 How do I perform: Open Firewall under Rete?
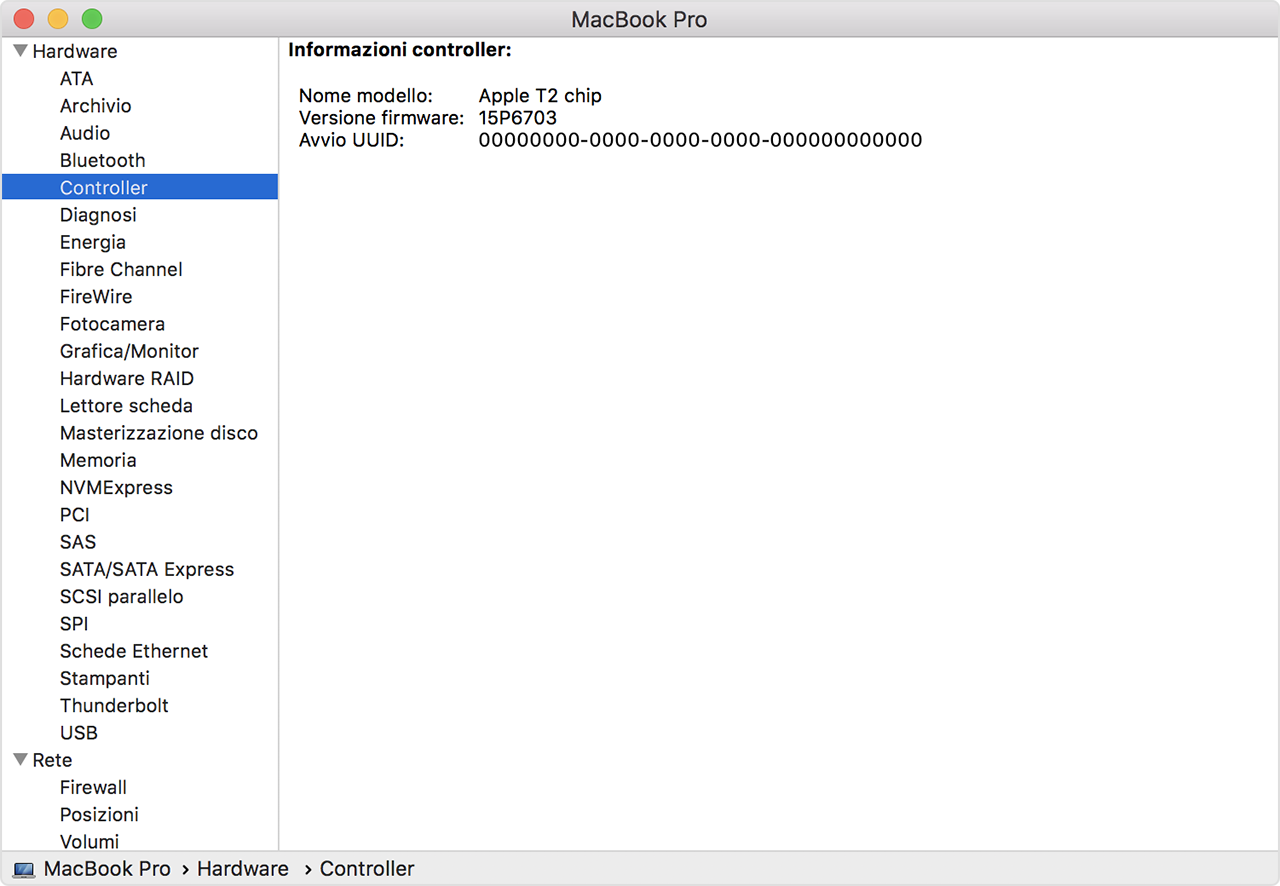(x=93, y=787)
